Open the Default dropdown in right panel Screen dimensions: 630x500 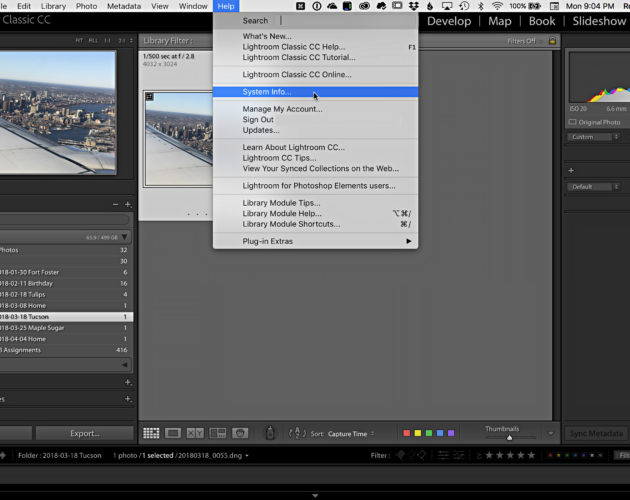593,187
